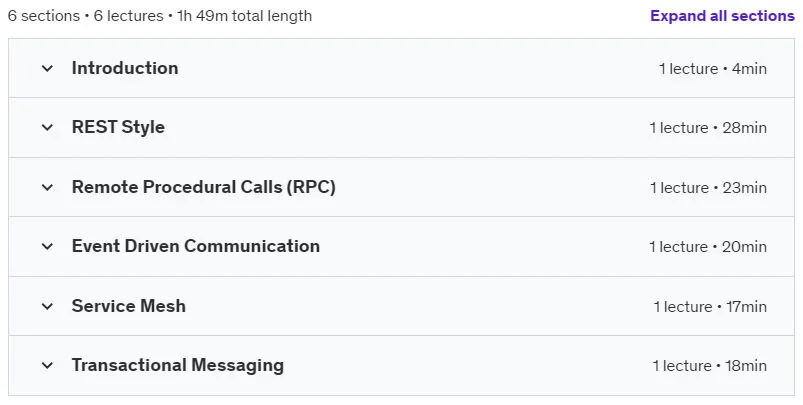Select the REST Style section title
Viewport: 803px width, 405px height.
[118, 127]
